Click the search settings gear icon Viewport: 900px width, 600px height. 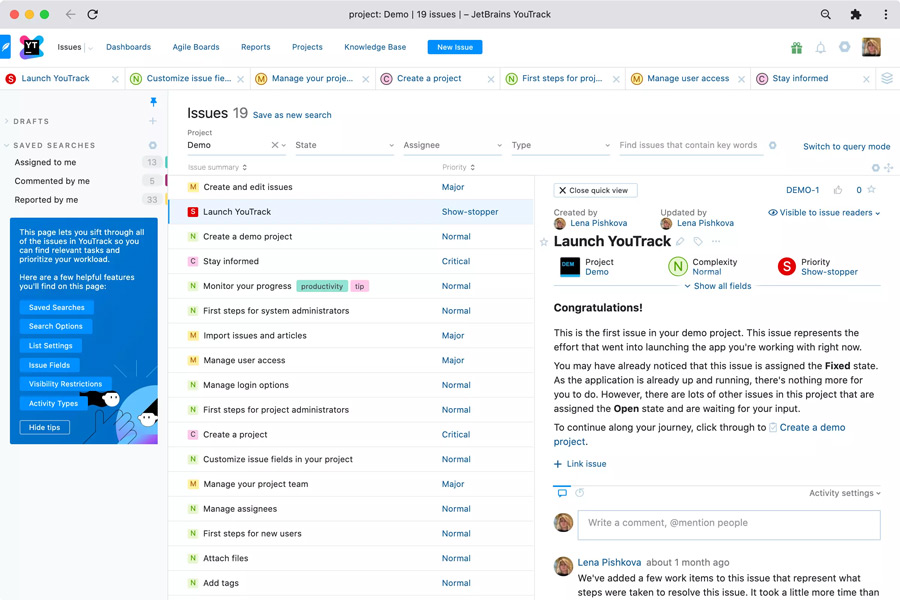773,145
